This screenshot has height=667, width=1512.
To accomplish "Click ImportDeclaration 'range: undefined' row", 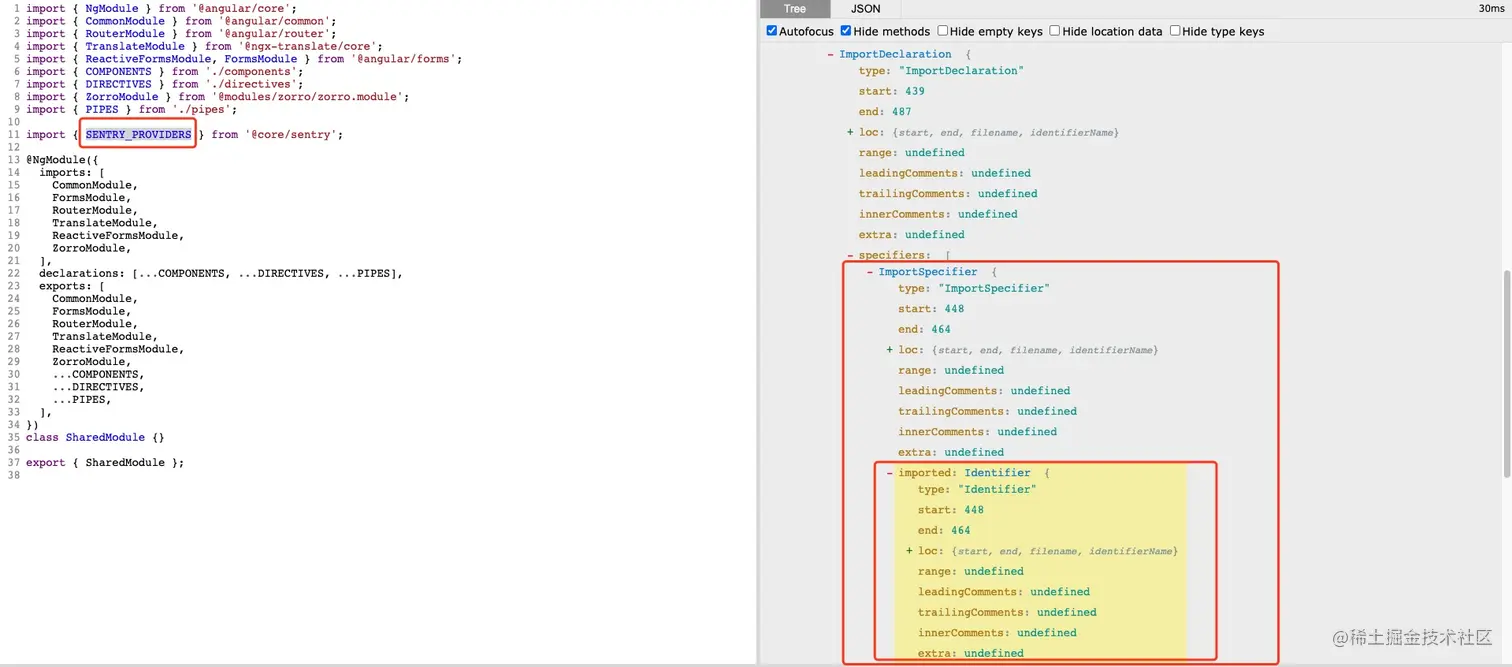I will pyautogui.click(x=912, y=153).
